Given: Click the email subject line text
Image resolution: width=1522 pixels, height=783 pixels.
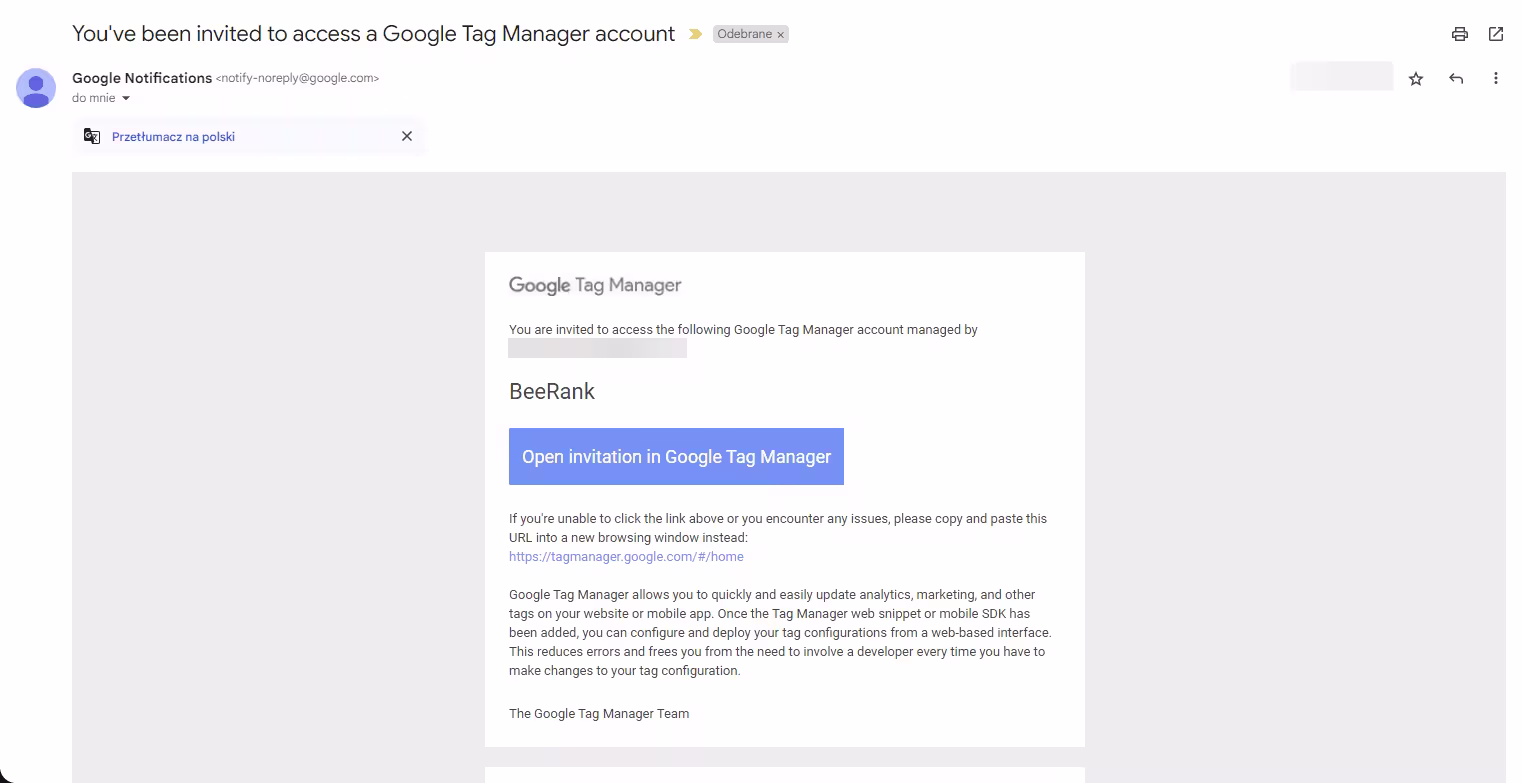Looking at the screenshot, I should click(x=373, y=34).
